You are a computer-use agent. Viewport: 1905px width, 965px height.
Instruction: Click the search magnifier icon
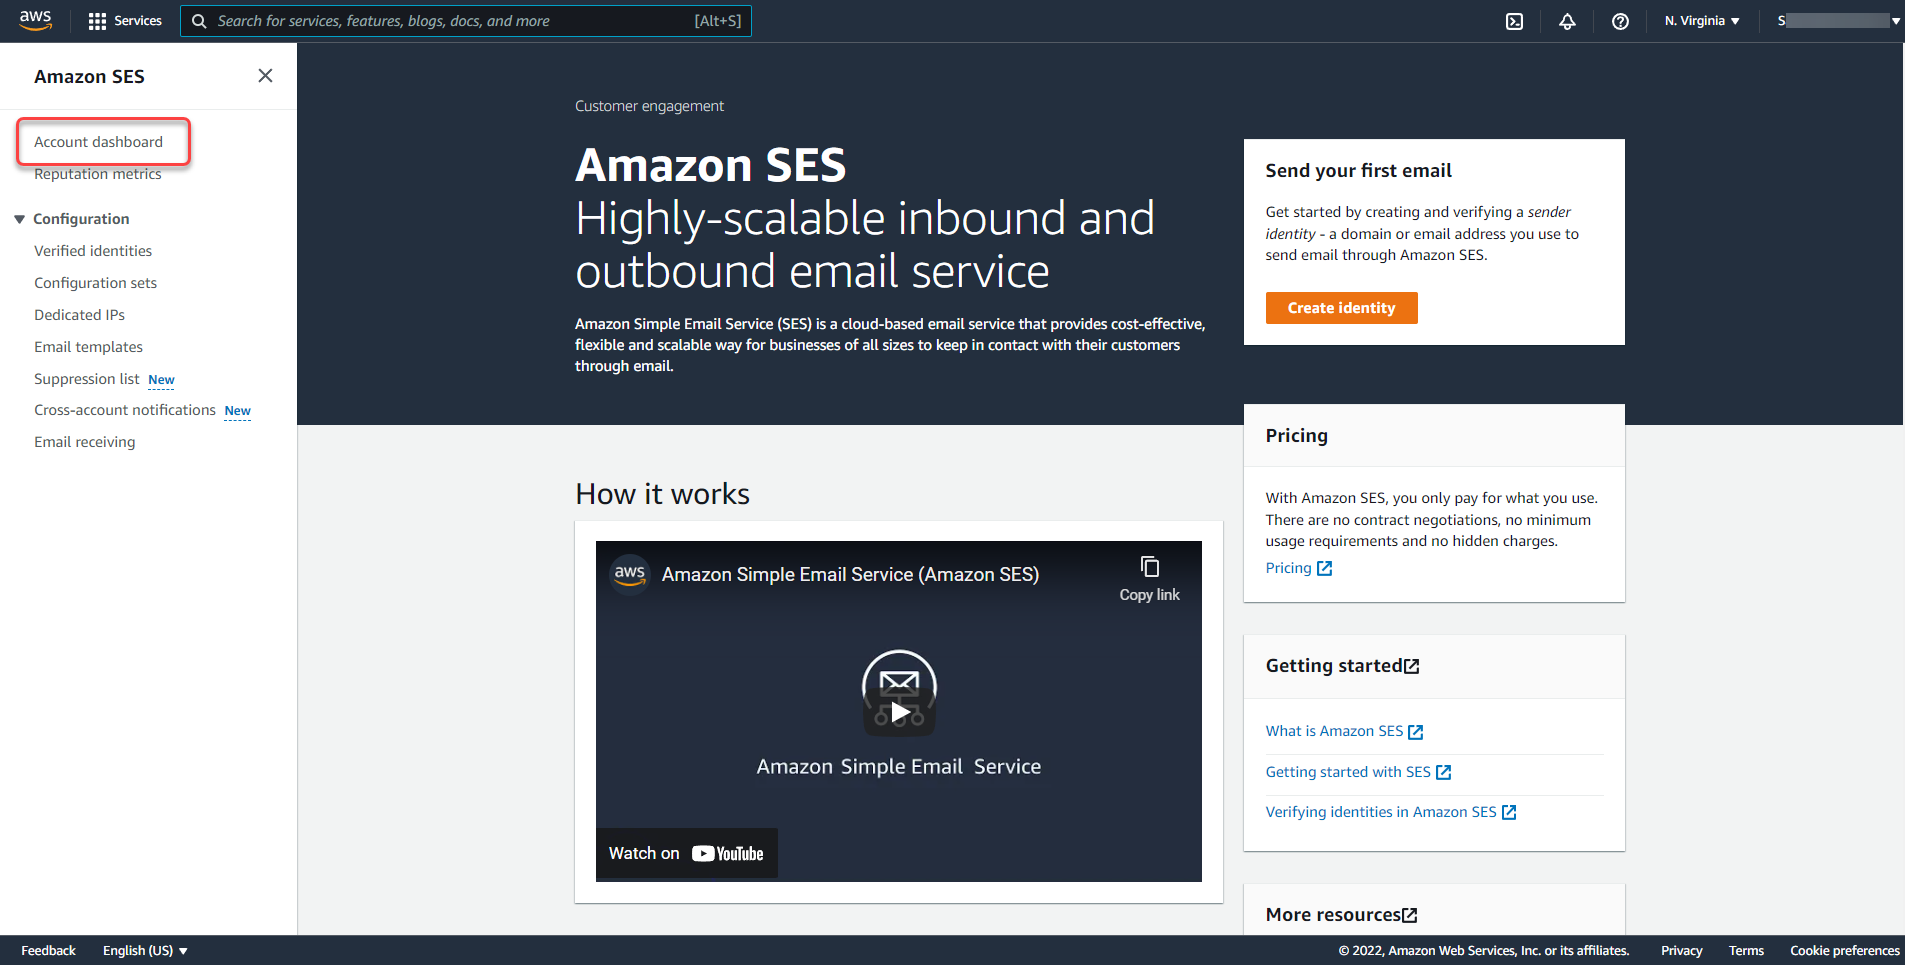pyautogui.click(x=199, y=21)
